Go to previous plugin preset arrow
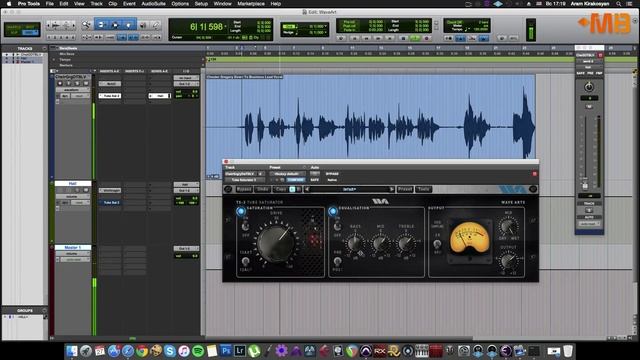The image size is (640, 360). [307, 189]
